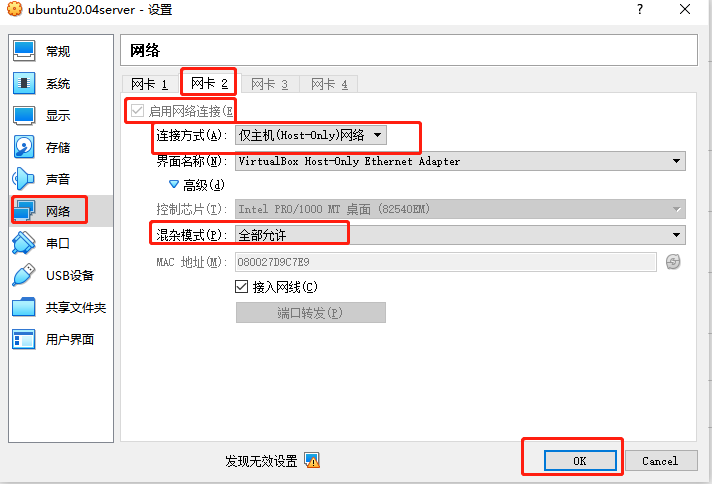
Task: Click the invalid settings warning icon
Action: pos(312,460)
